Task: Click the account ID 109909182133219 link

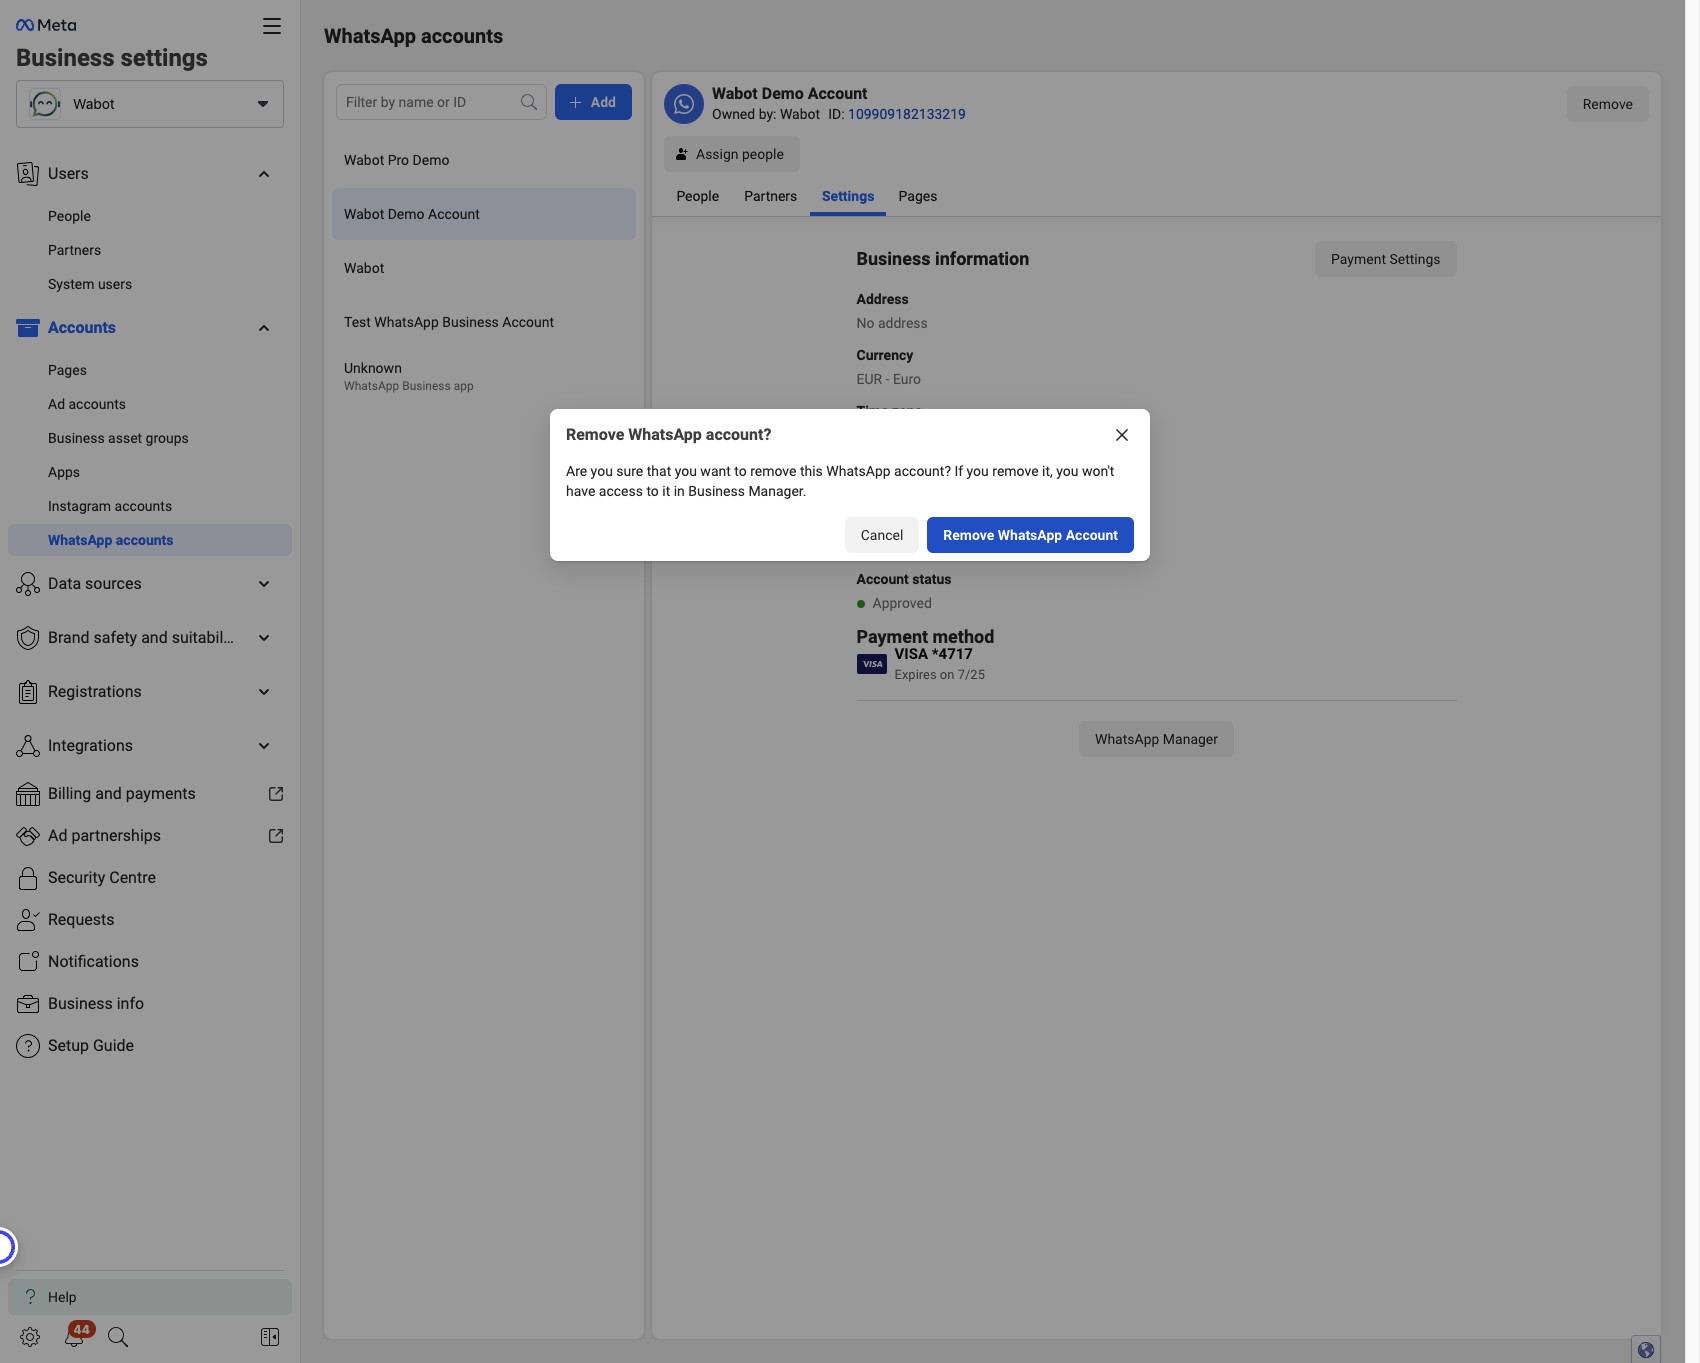Action: click(907, 114)
